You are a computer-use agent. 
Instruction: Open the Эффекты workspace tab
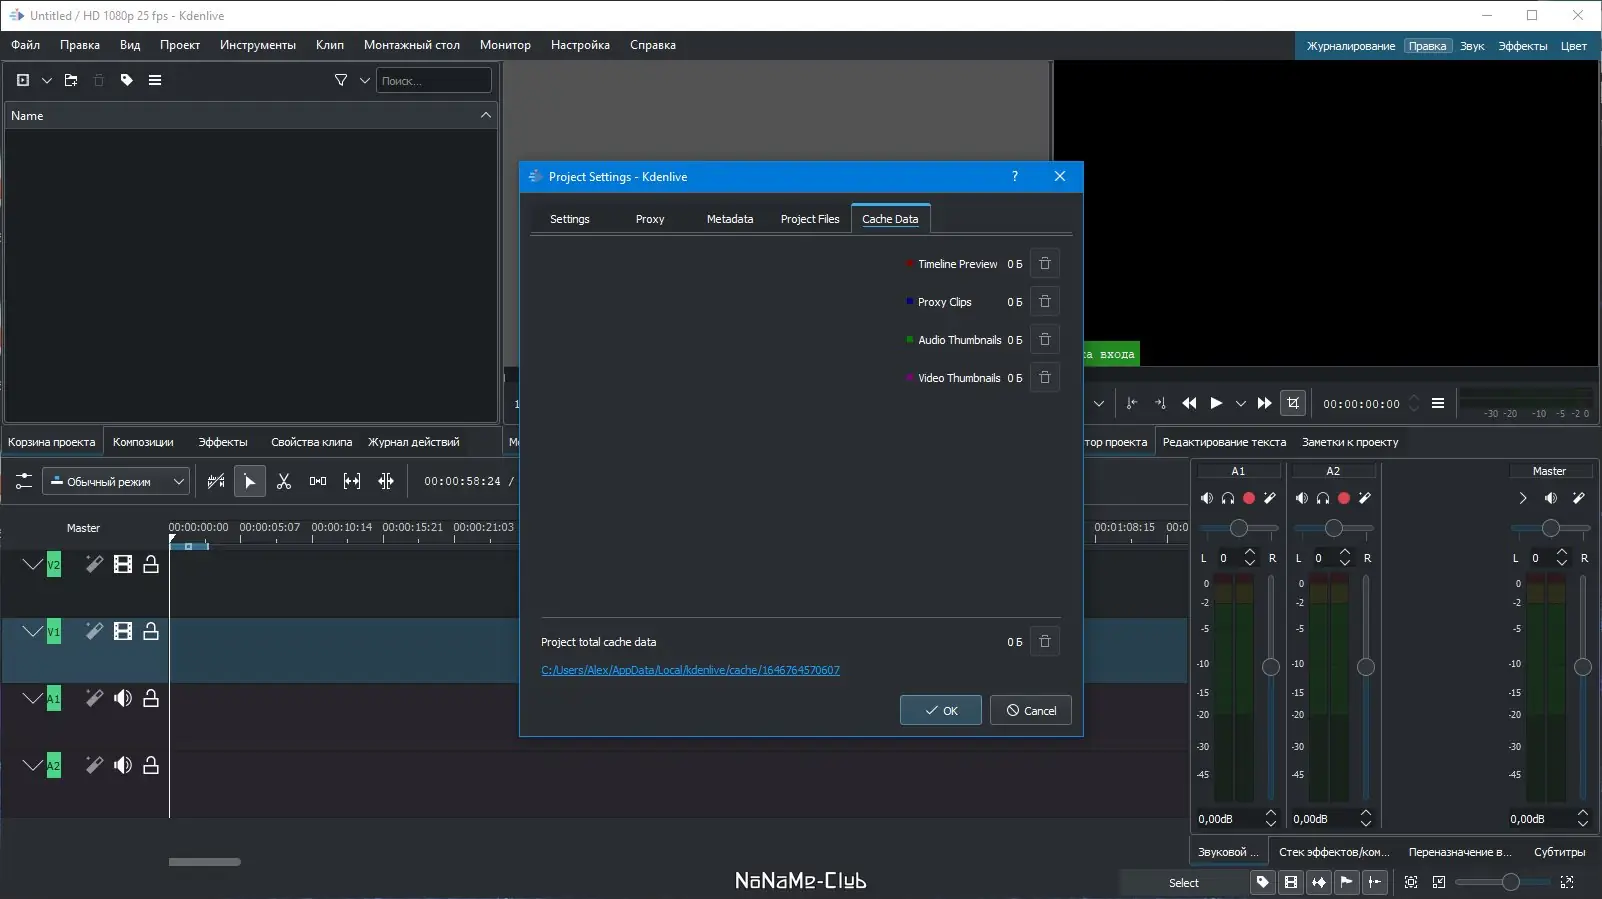pyautogui.click(x=1522, y=46)
